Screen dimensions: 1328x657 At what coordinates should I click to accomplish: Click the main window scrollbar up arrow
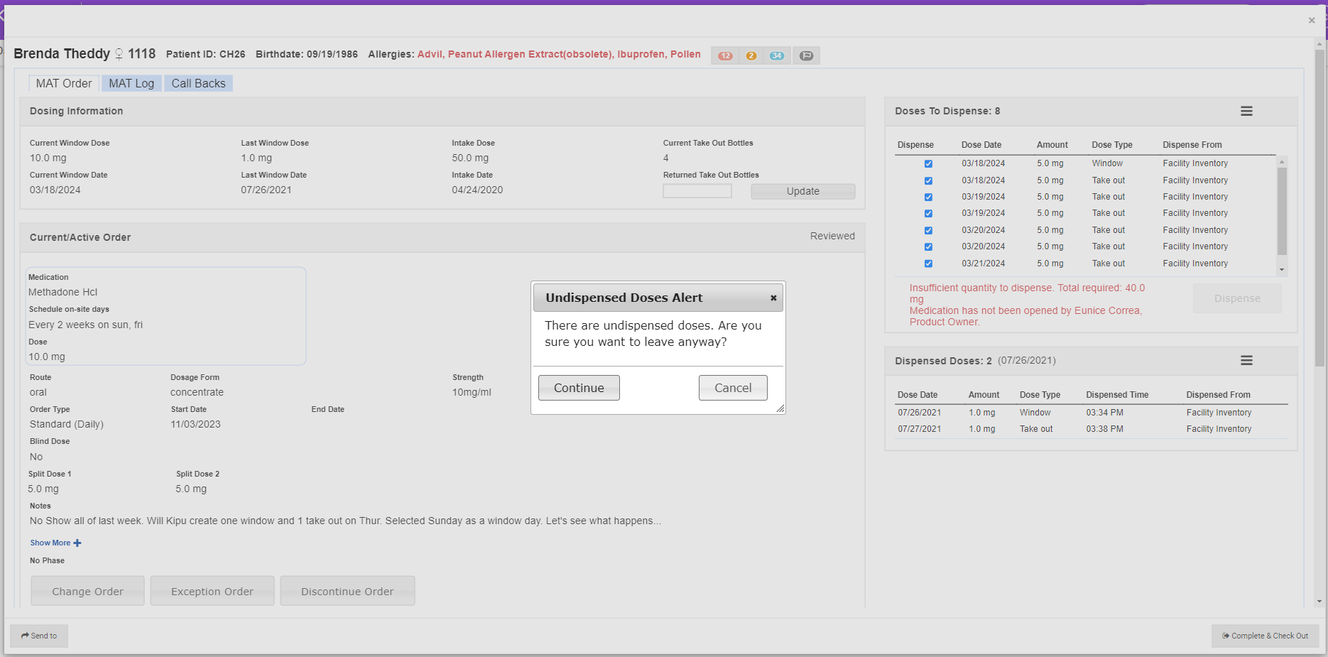coord(1321,44)
